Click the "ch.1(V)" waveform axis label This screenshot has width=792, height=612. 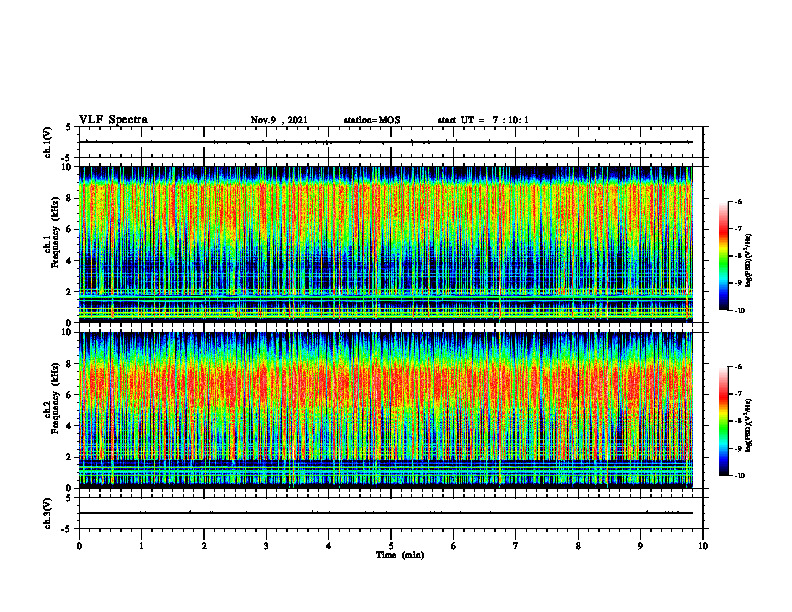[x=48, y=142]
